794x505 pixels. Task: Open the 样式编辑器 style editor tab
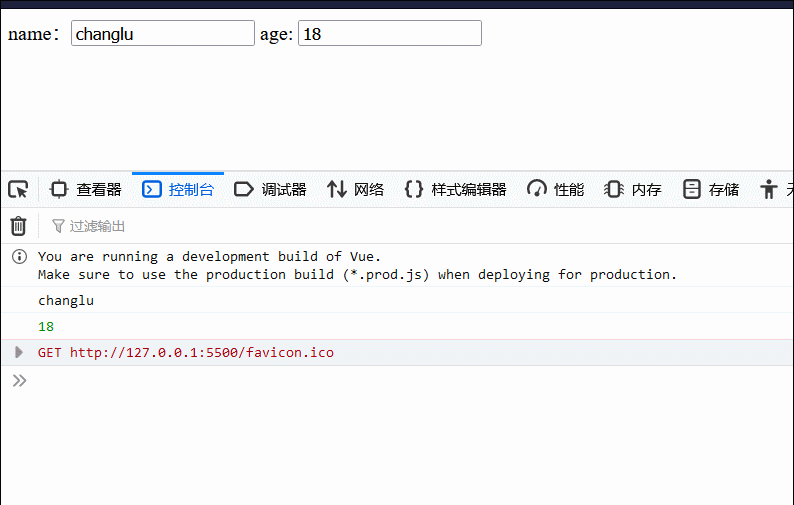click(455, 189)
